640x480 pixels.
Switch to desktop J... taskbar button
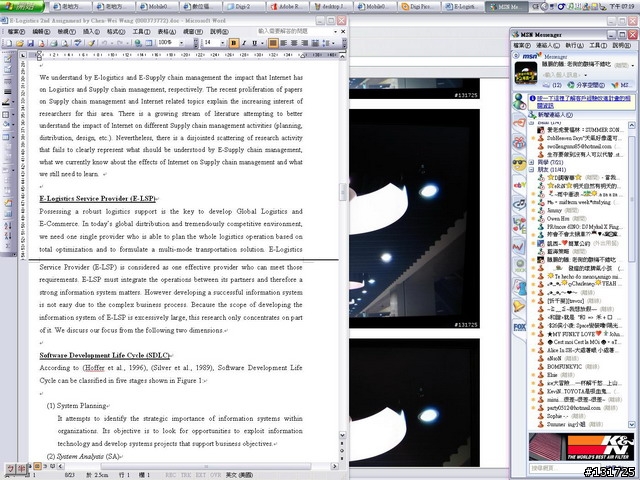click(x=333, y=7)
